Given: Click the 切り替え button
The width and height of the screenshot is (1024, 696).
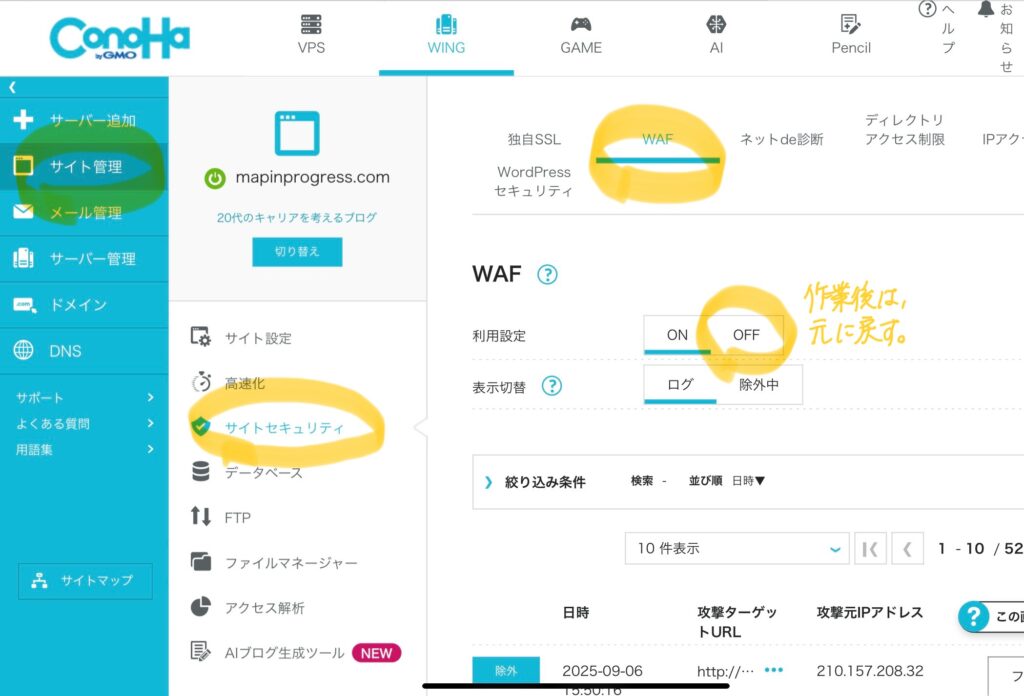Looking at the screenshot, I should pos(297,251).
